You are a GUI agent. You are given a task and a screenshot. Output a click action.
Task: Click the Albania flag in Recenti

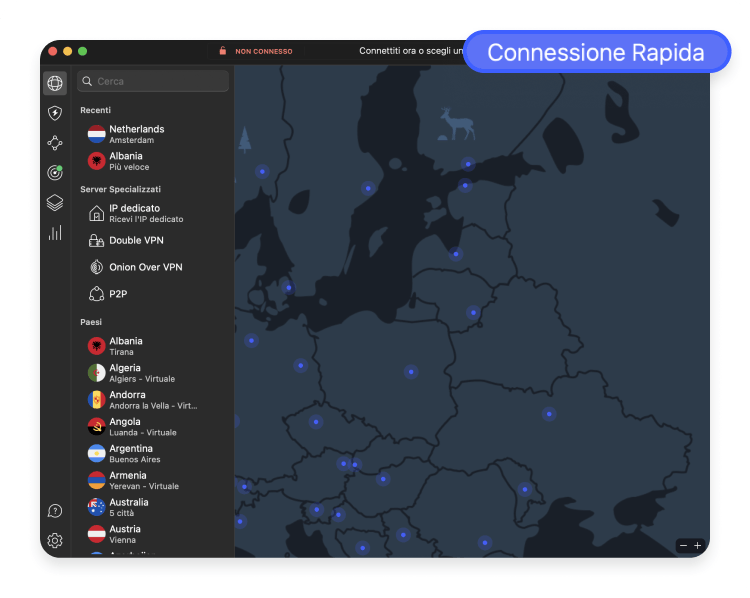click(x=97, y=161)
